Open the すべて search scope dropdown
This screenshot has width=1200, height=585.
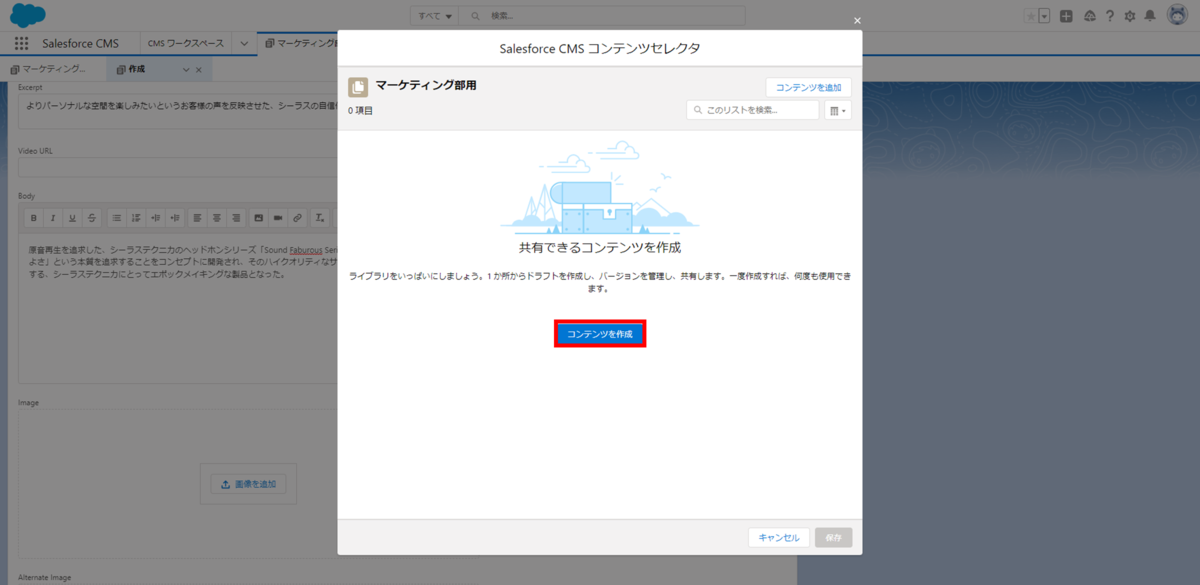pos(434,16)
